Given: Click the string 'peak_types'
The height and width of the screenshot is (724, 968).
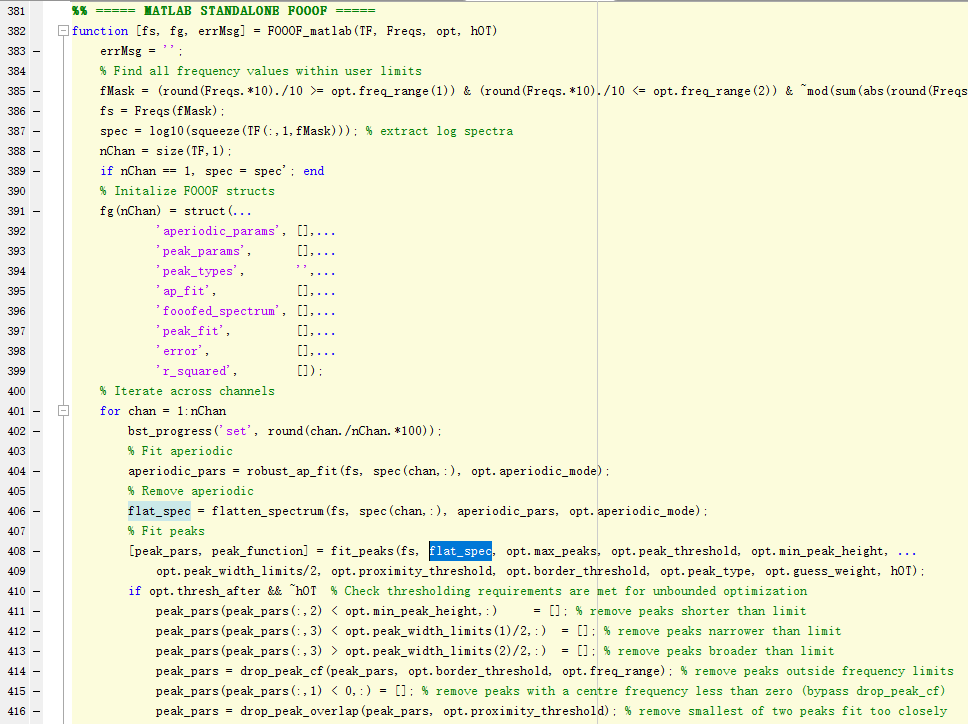Looking at the screenshot, I should click(x=198, y=271).
